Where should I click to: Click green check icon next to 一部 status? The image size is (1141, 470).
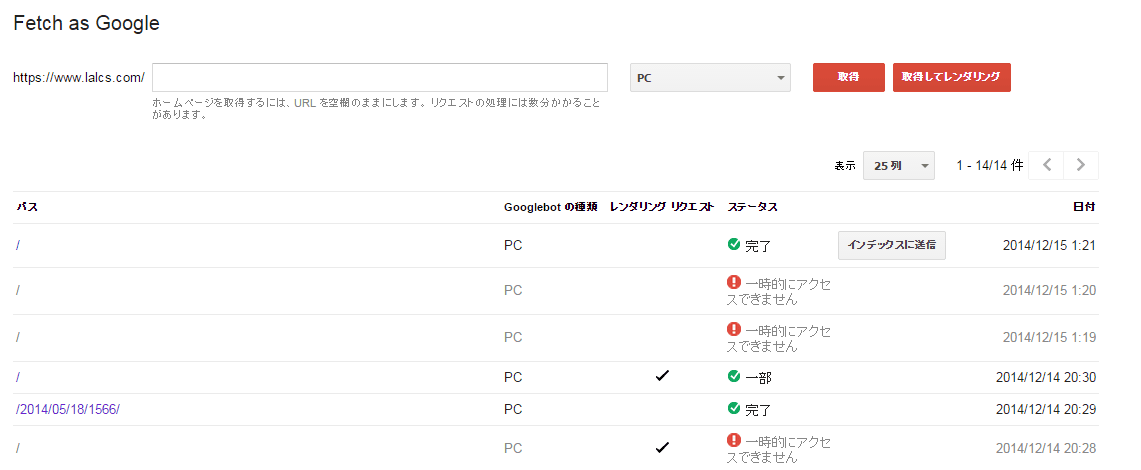pyautogui.click(x=734, y=377)
